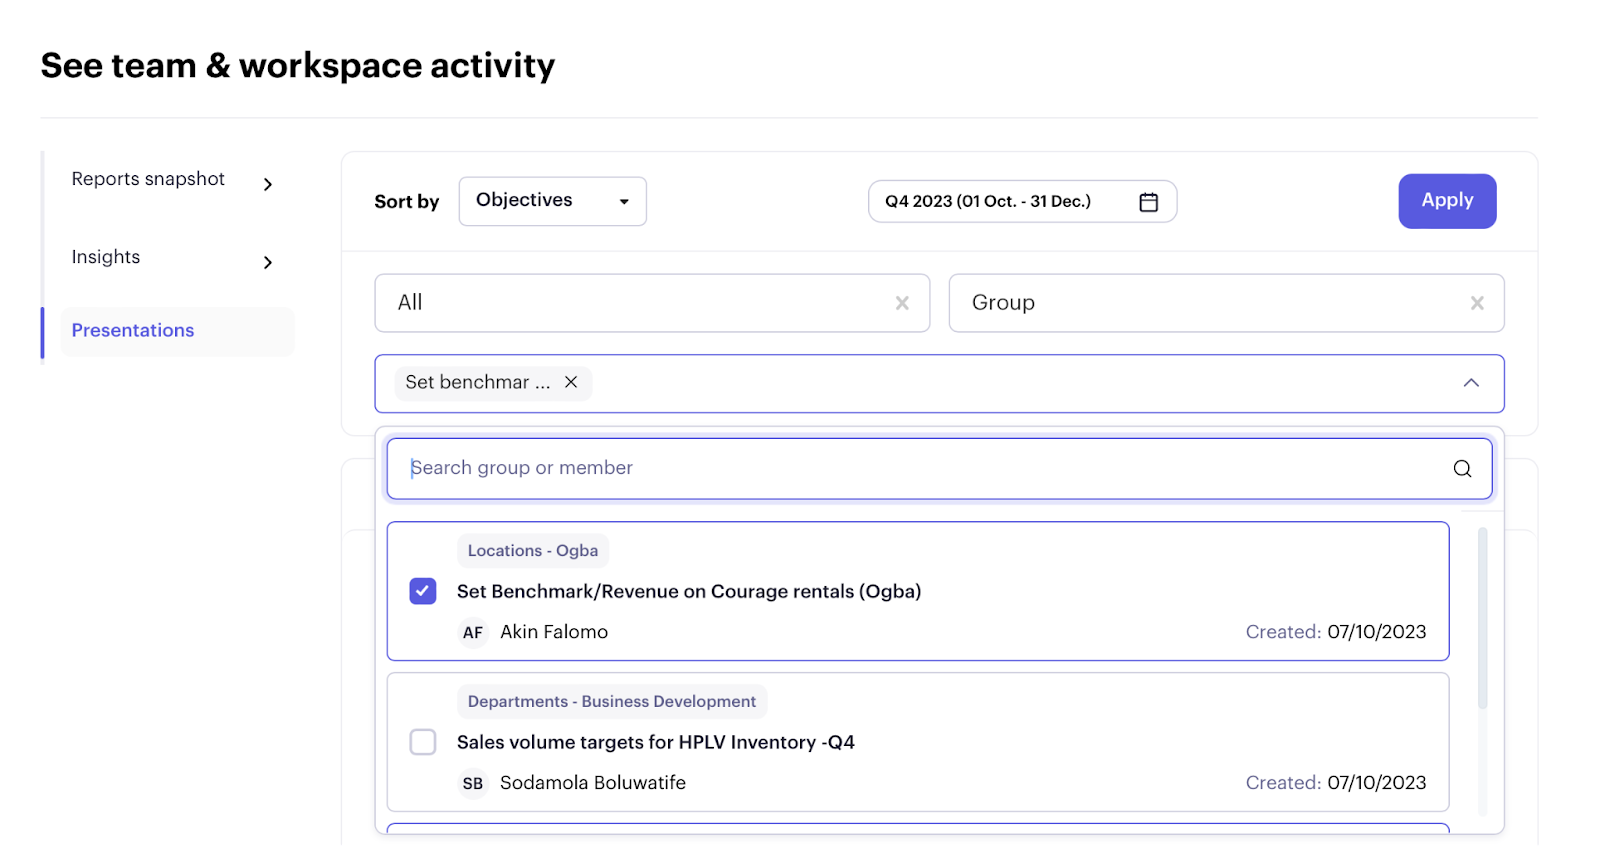Open the Q4 2023 date range picker
The height and width of the screenshot is (846, 1600).
pyautogui.click(x=1022, y=201)
